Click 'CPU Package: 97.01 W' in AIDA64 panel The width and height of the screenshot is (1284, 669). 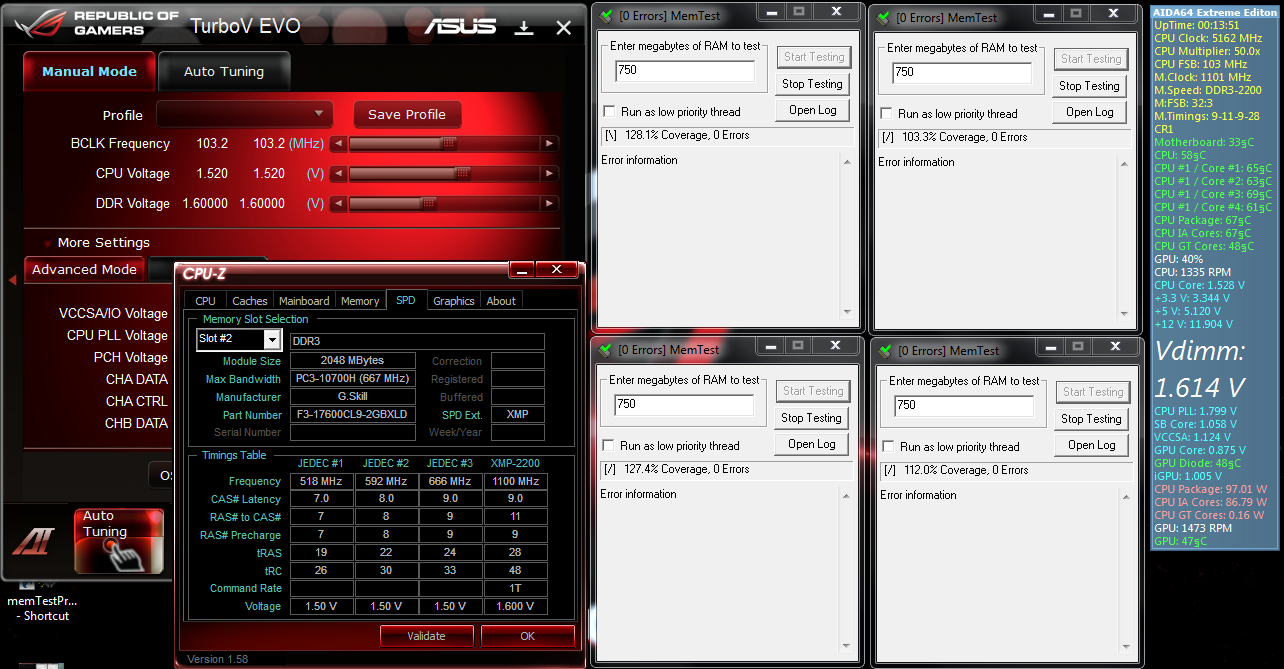1210,490
